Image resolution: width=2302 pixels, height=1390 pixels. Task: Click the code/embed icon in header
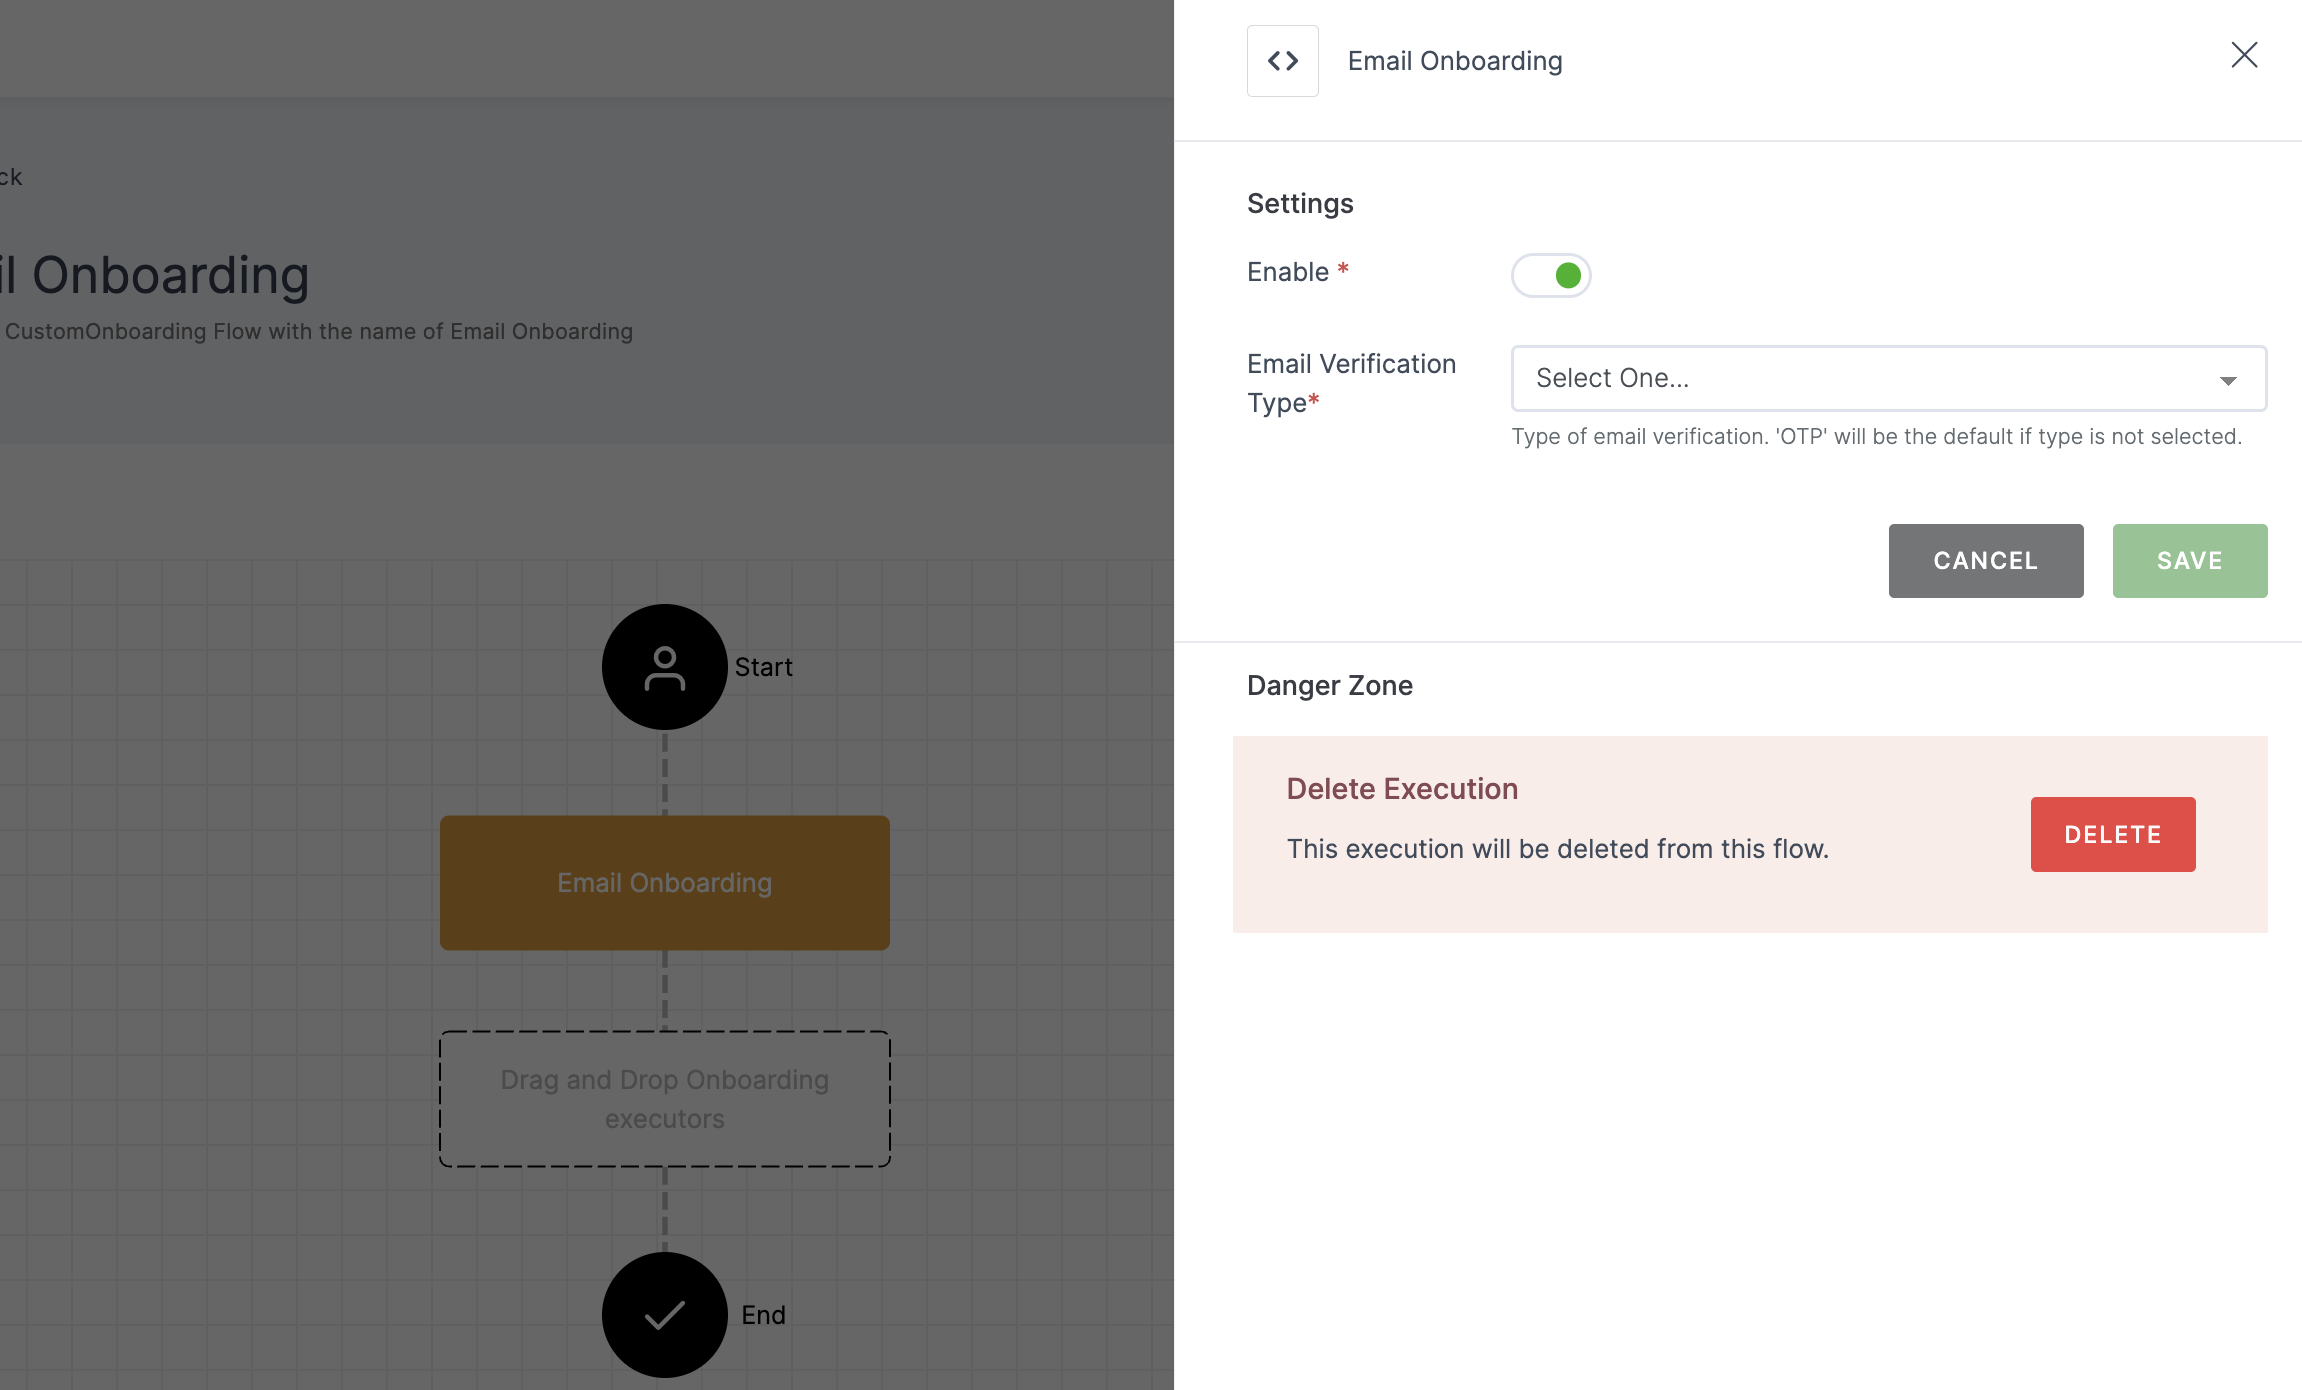pos(1283,59)
